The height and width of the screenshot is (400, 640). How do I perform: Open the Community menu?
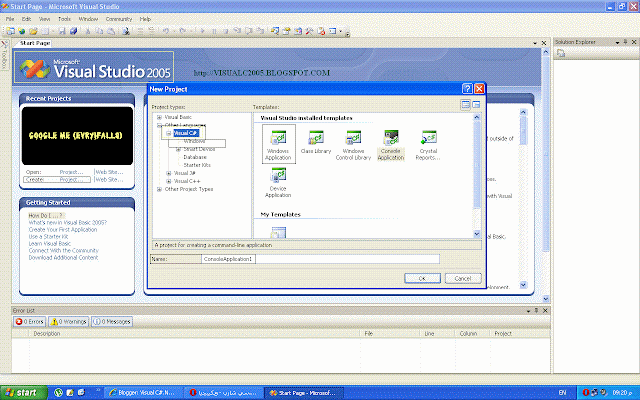click(119, 19)
